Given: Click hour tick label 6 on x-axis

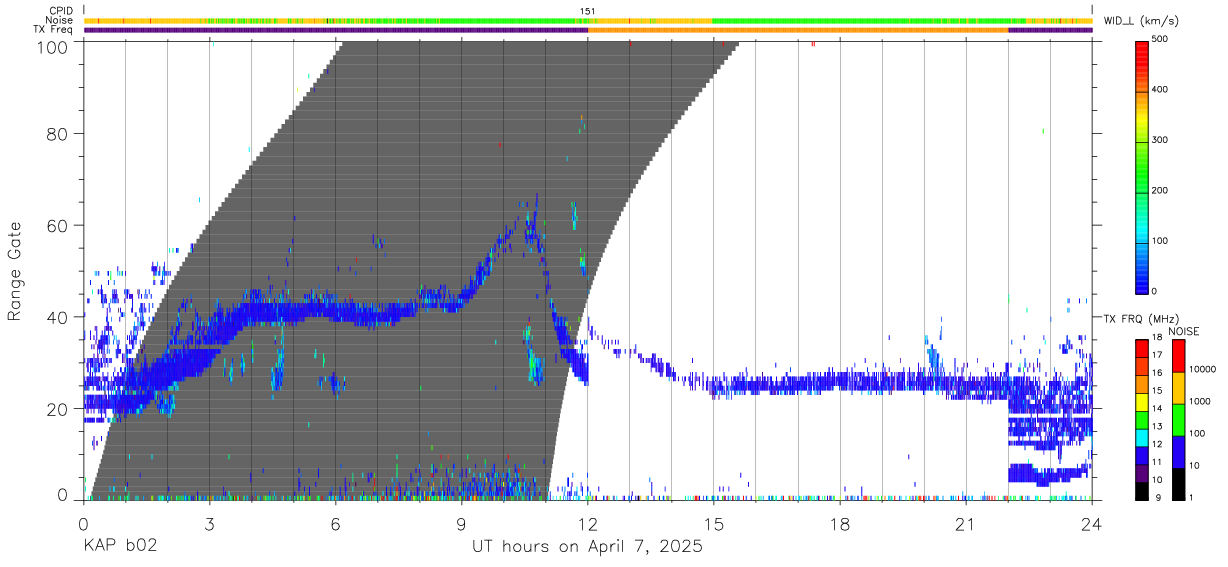Looking at the screenshot, I should tap(335, 524).
